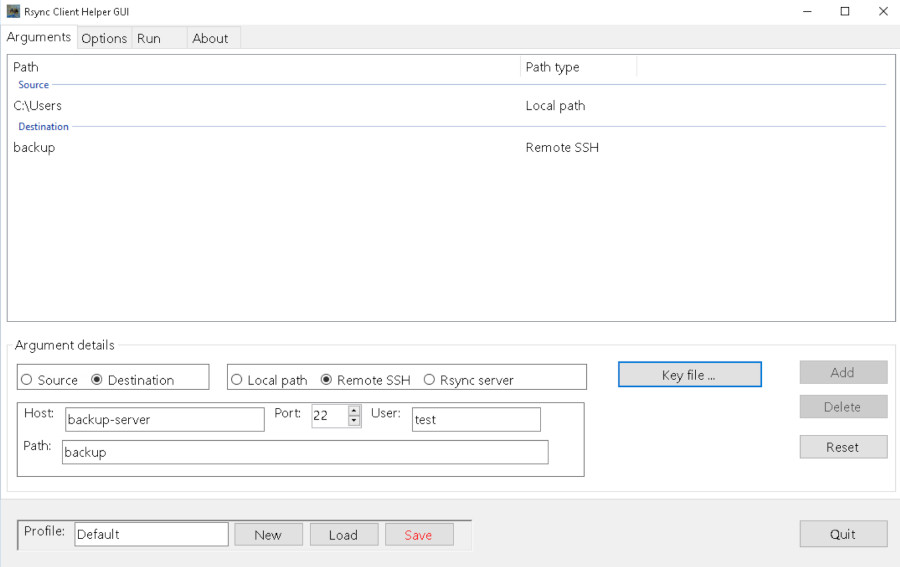Save the current profile
Image resolution: width=900 pixels, height=567 pixels.
[418, 535]
